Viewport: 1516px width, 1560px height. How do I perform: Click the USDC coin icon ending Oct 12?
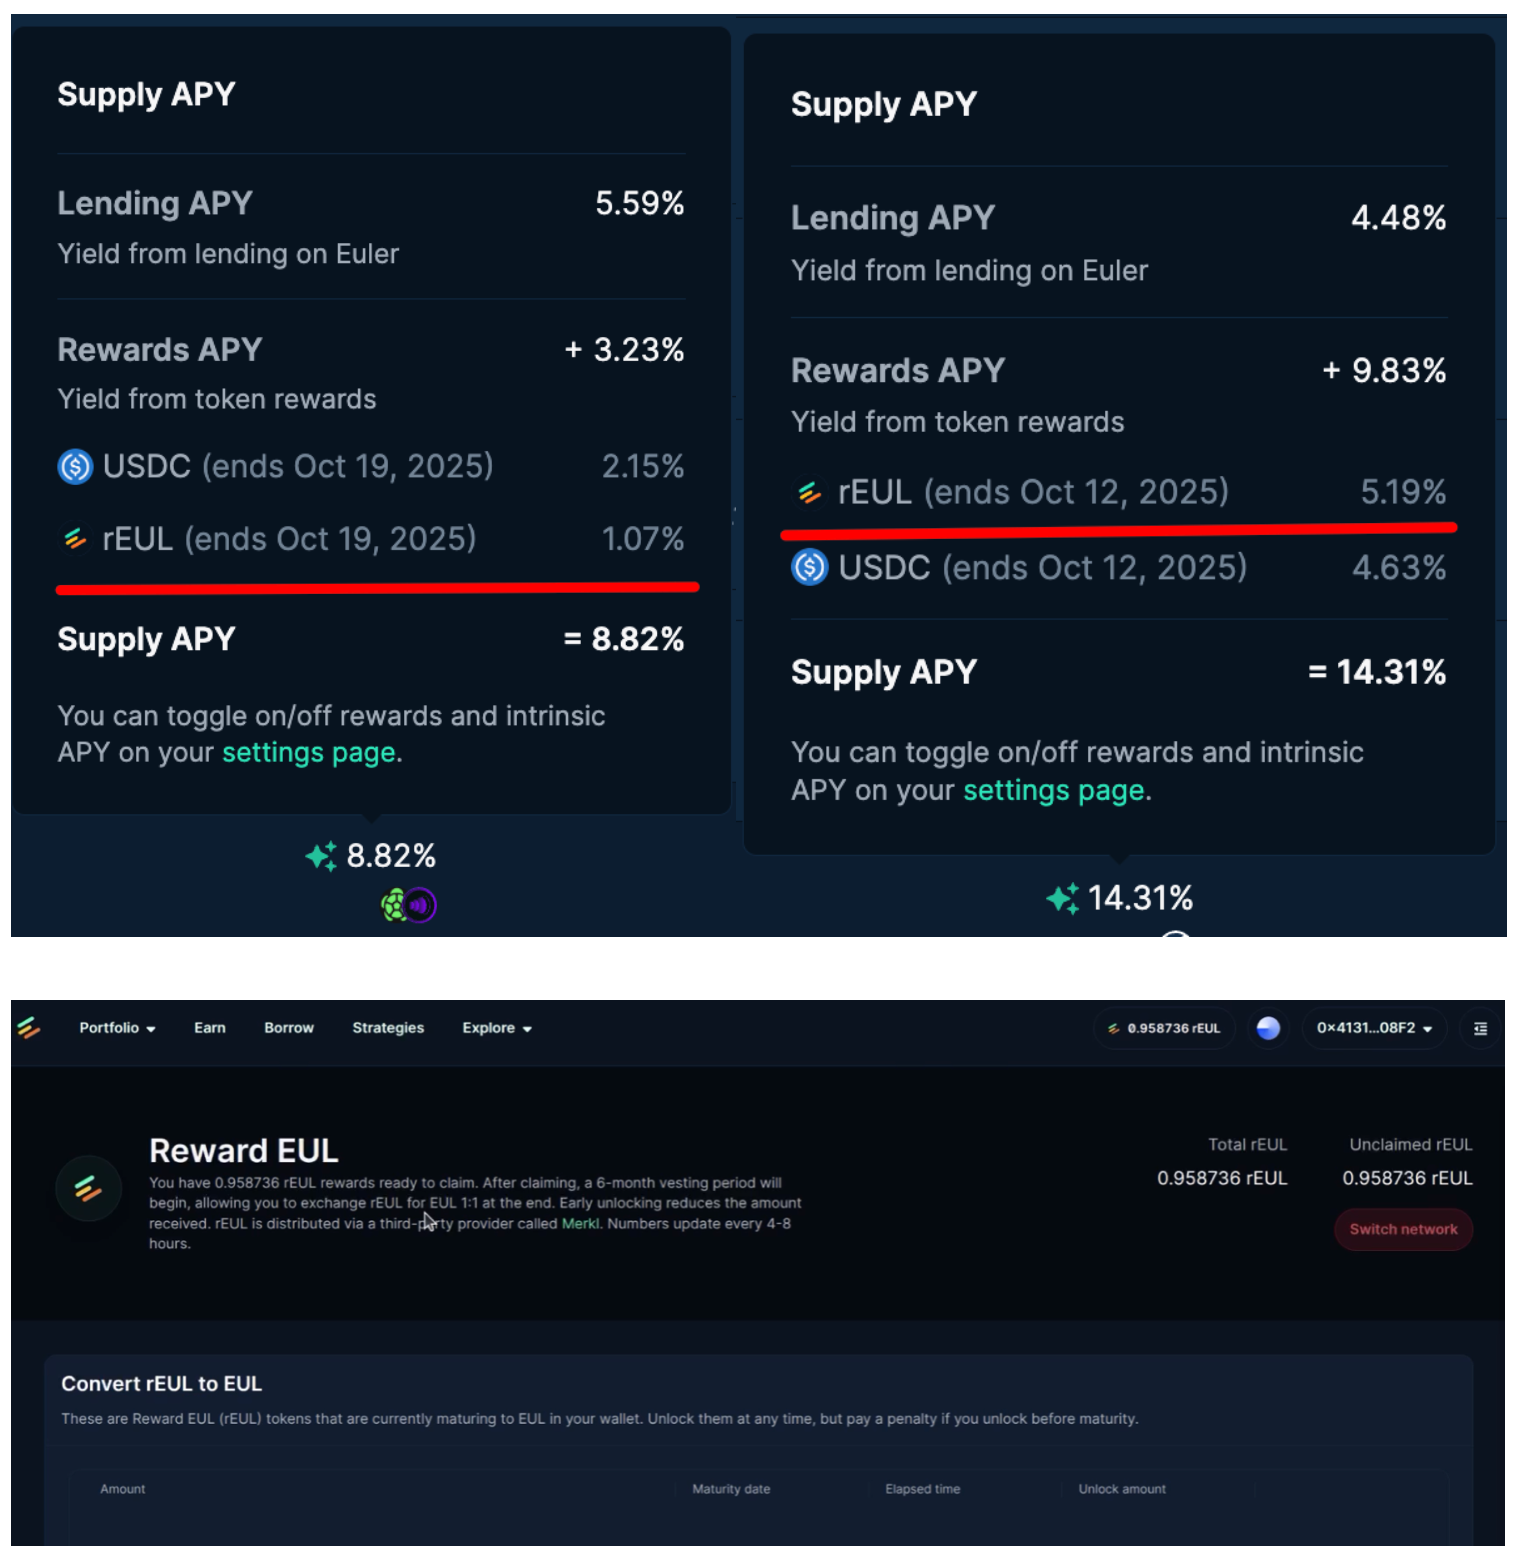click(809, 568)
